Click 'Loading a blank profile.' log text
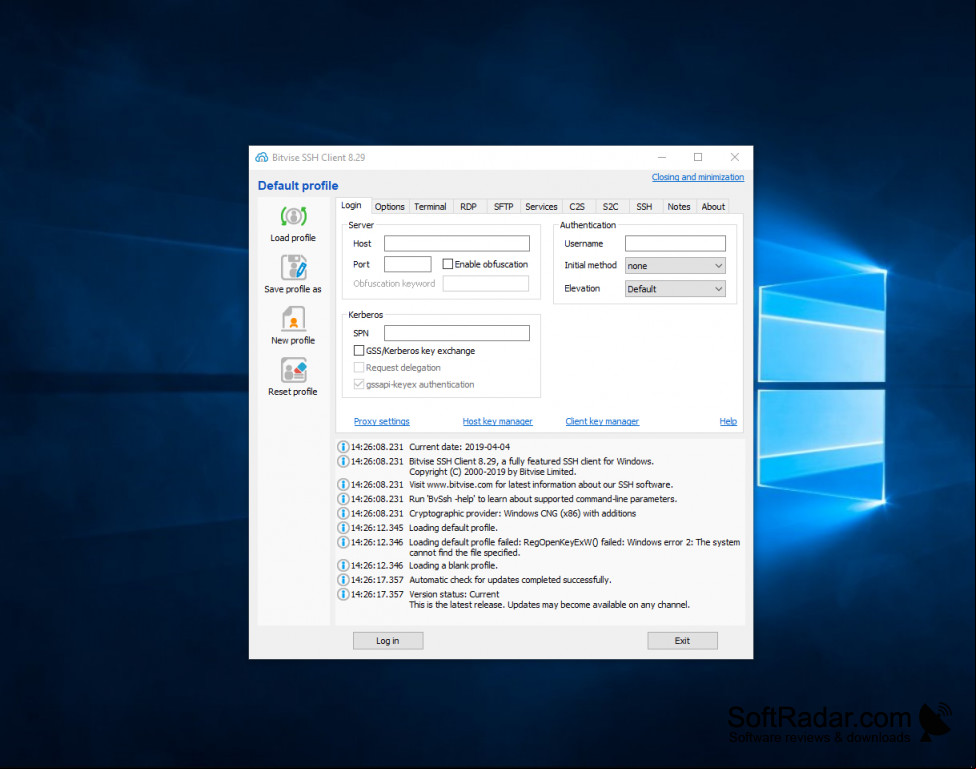This screenshot has height=769, width=976. tap(453, 565)
